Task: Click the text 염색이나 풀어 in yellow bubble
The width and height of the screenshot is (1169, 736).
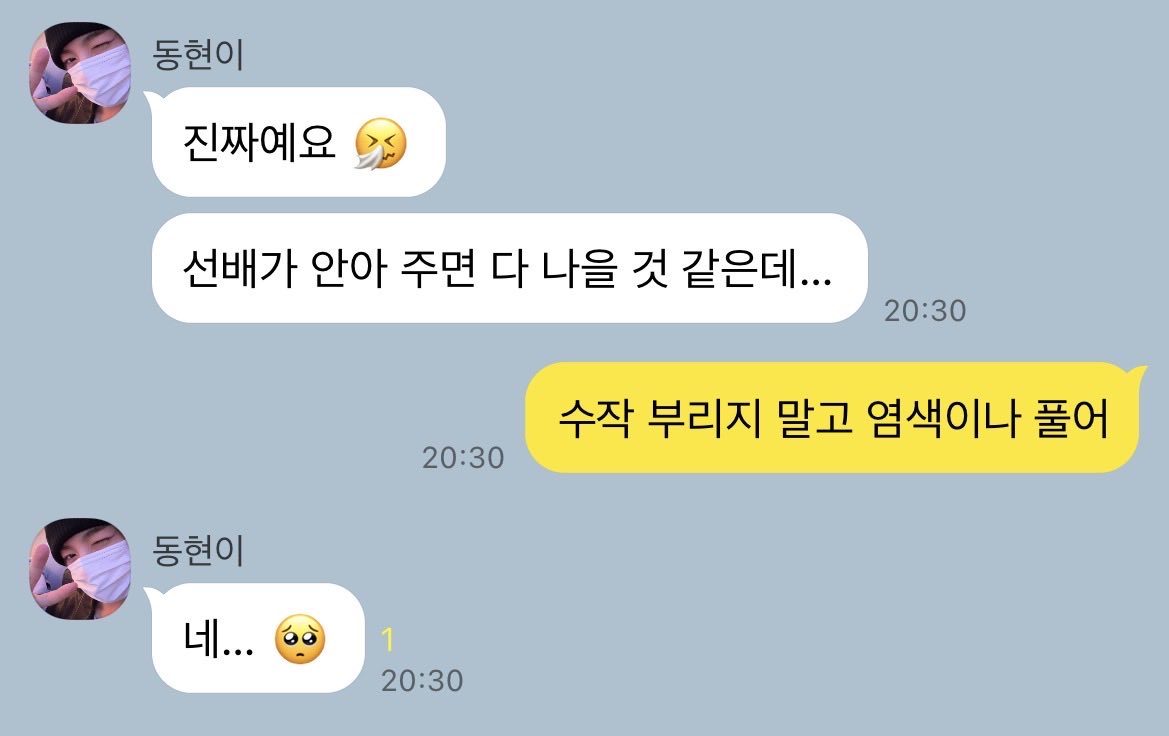Action: [x=987, y=418]
